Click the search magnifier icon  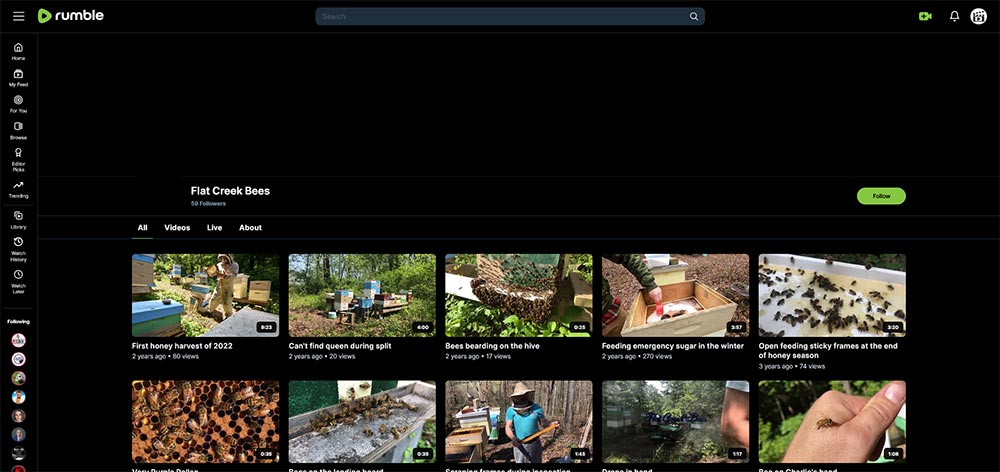tap(694, 17)
